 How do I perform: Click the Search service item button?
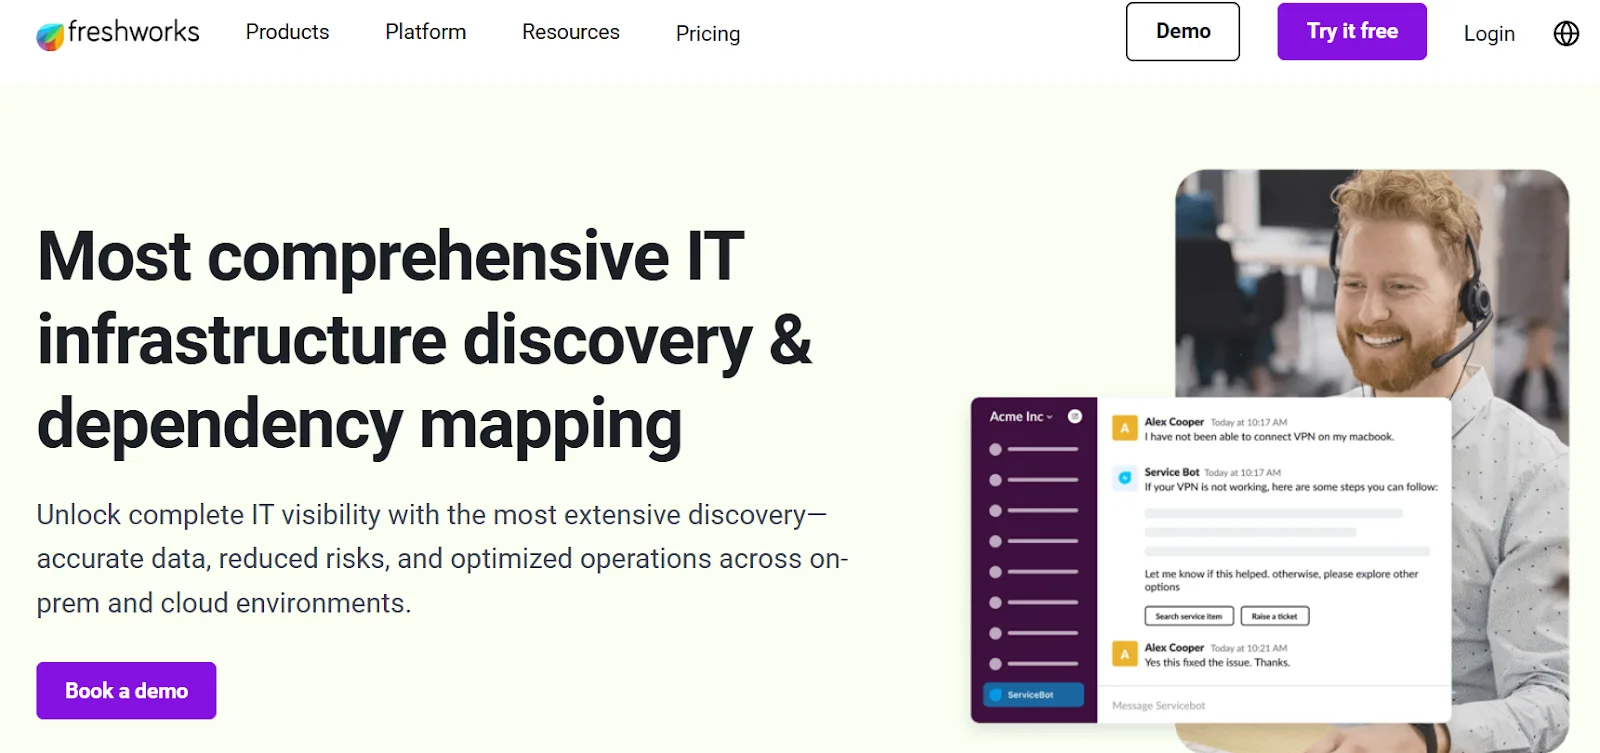click(1189, 616)
